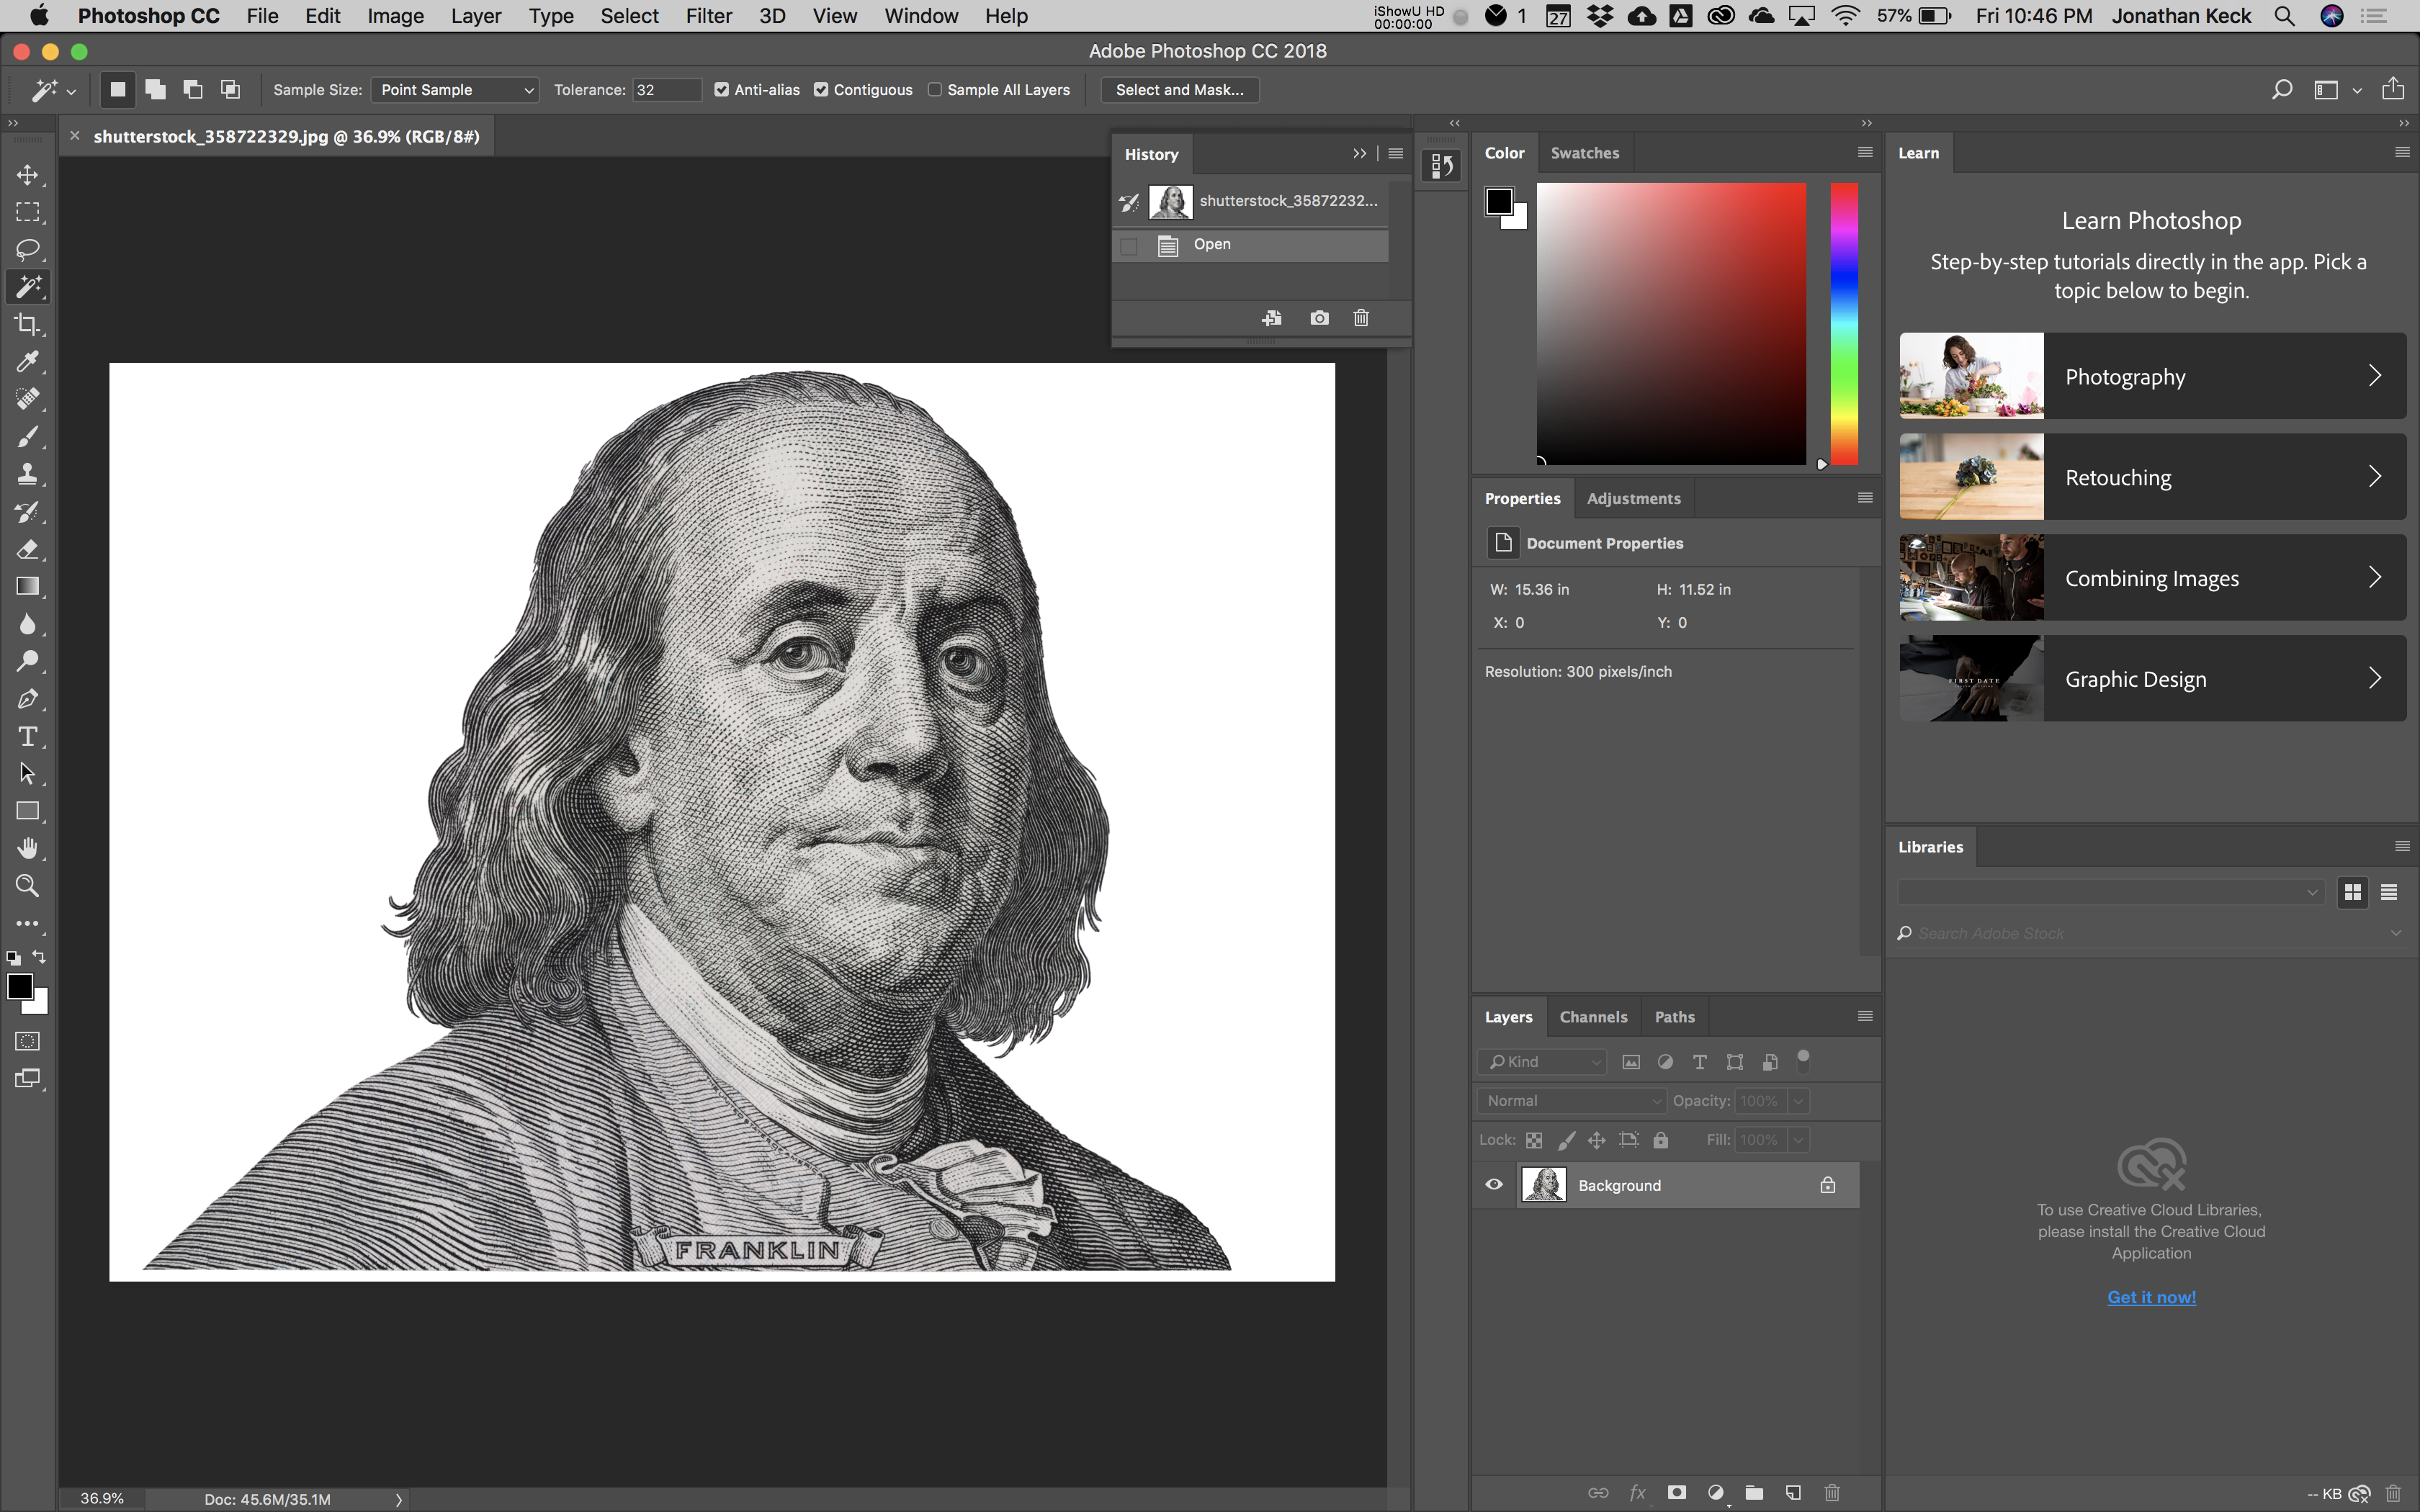The width and height of the screenshot is (2420, 1512).
Task: Select the History Brush tool
Action: (27, 511)
